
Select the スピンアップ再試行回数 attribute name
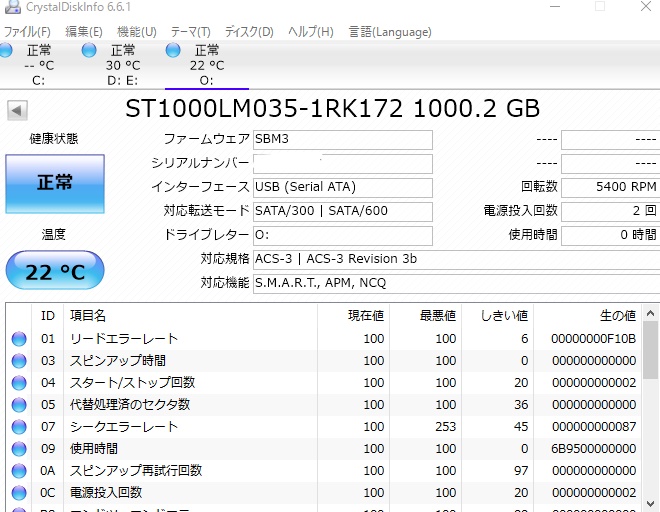[x=136, y=470]
